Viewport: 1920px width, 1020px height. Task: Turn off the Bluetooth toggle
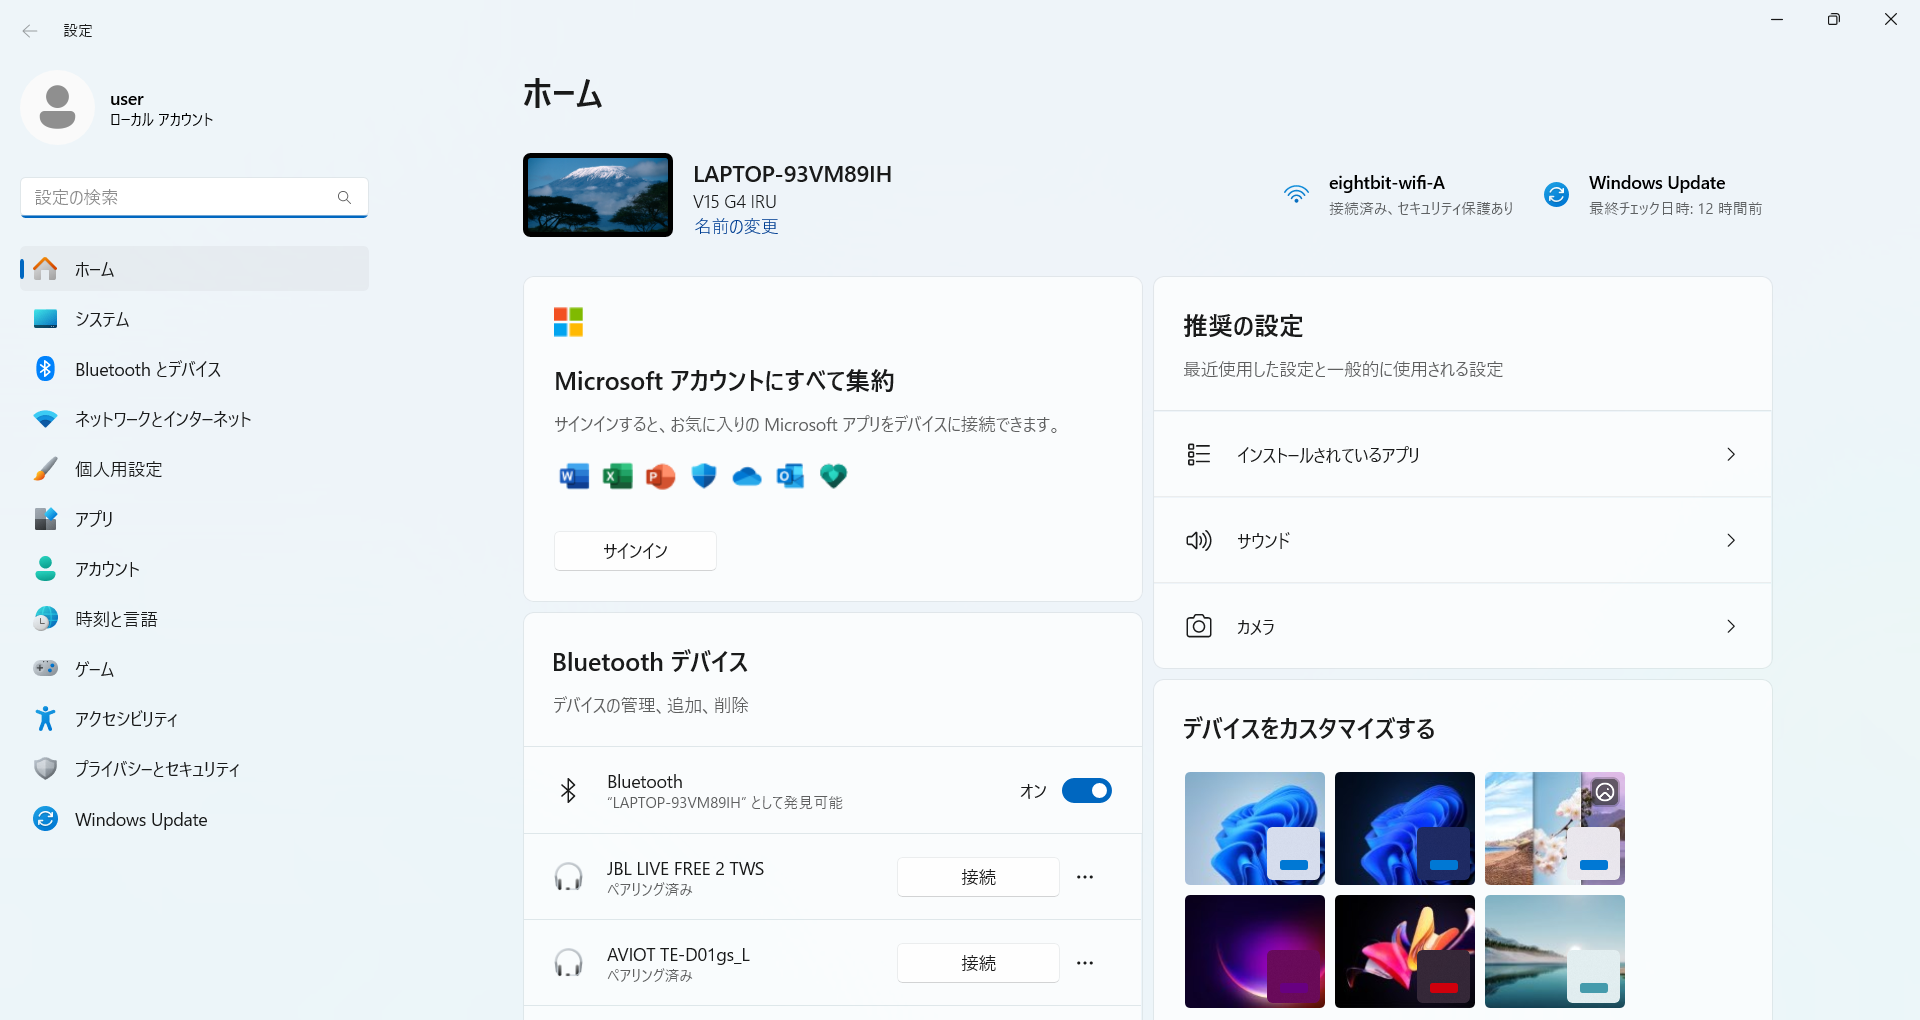[1086, 790]
